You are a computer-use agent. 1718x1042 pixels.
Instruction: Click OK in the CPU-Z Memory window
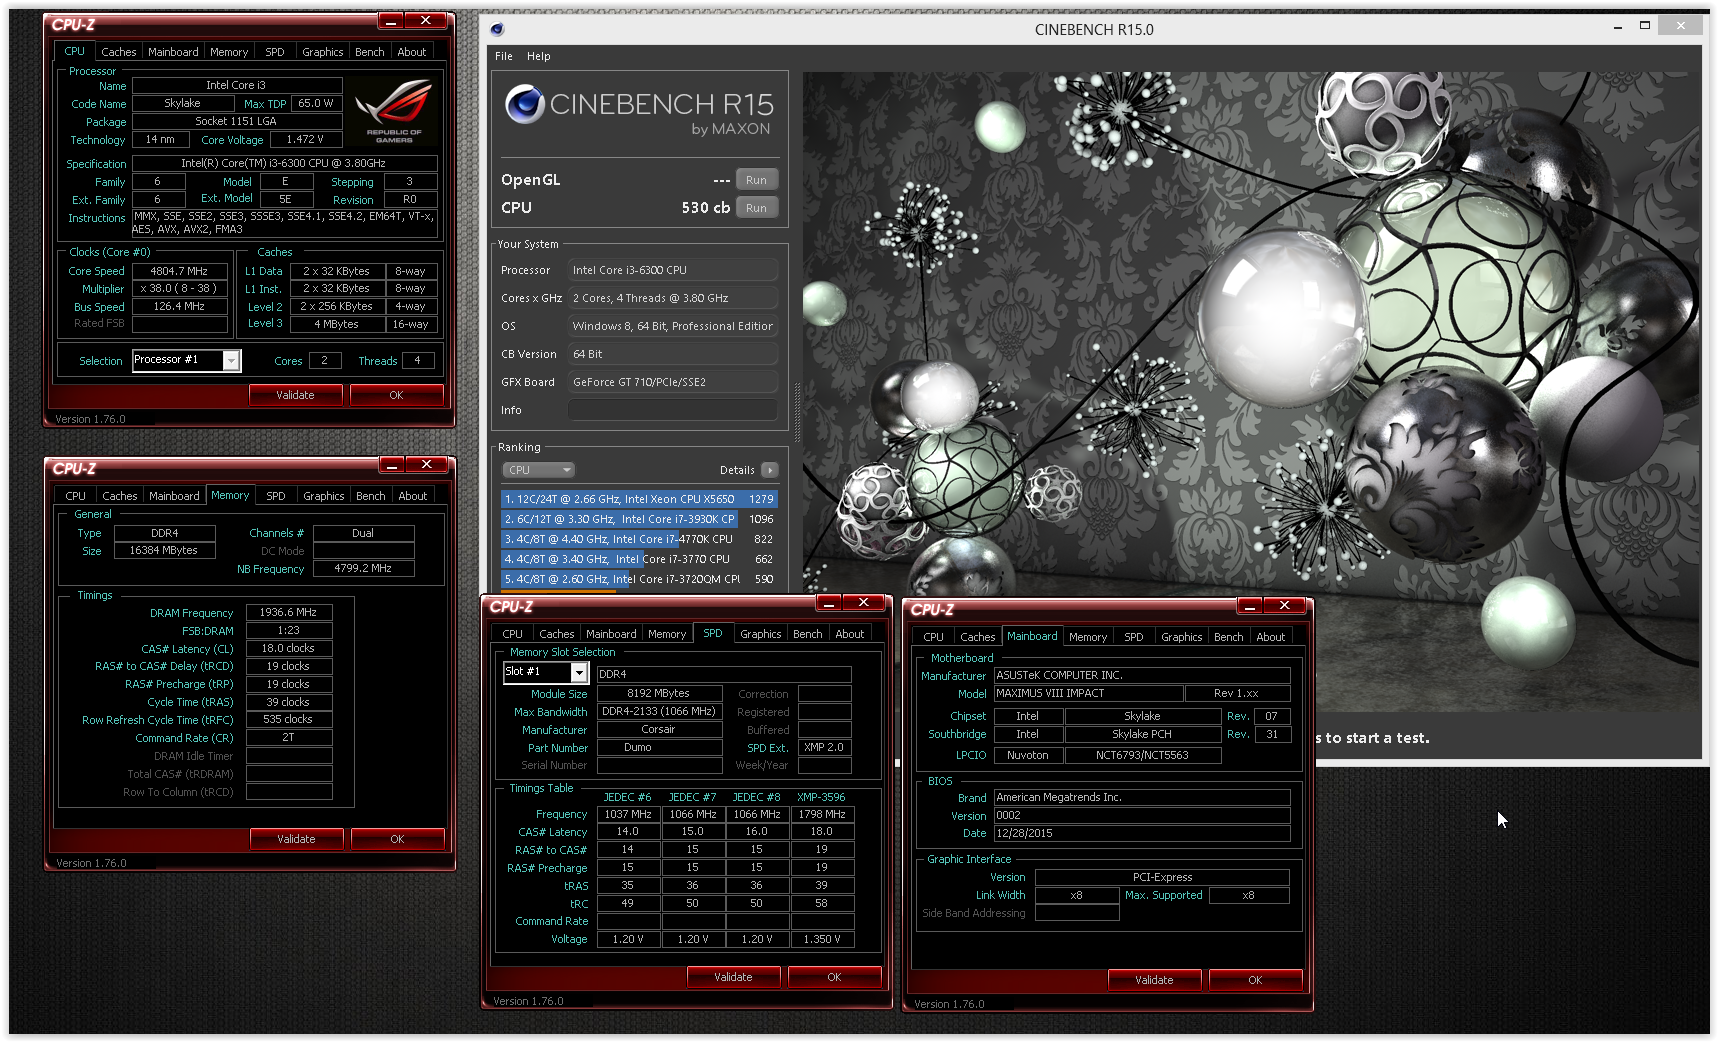(x=397, y=839)
